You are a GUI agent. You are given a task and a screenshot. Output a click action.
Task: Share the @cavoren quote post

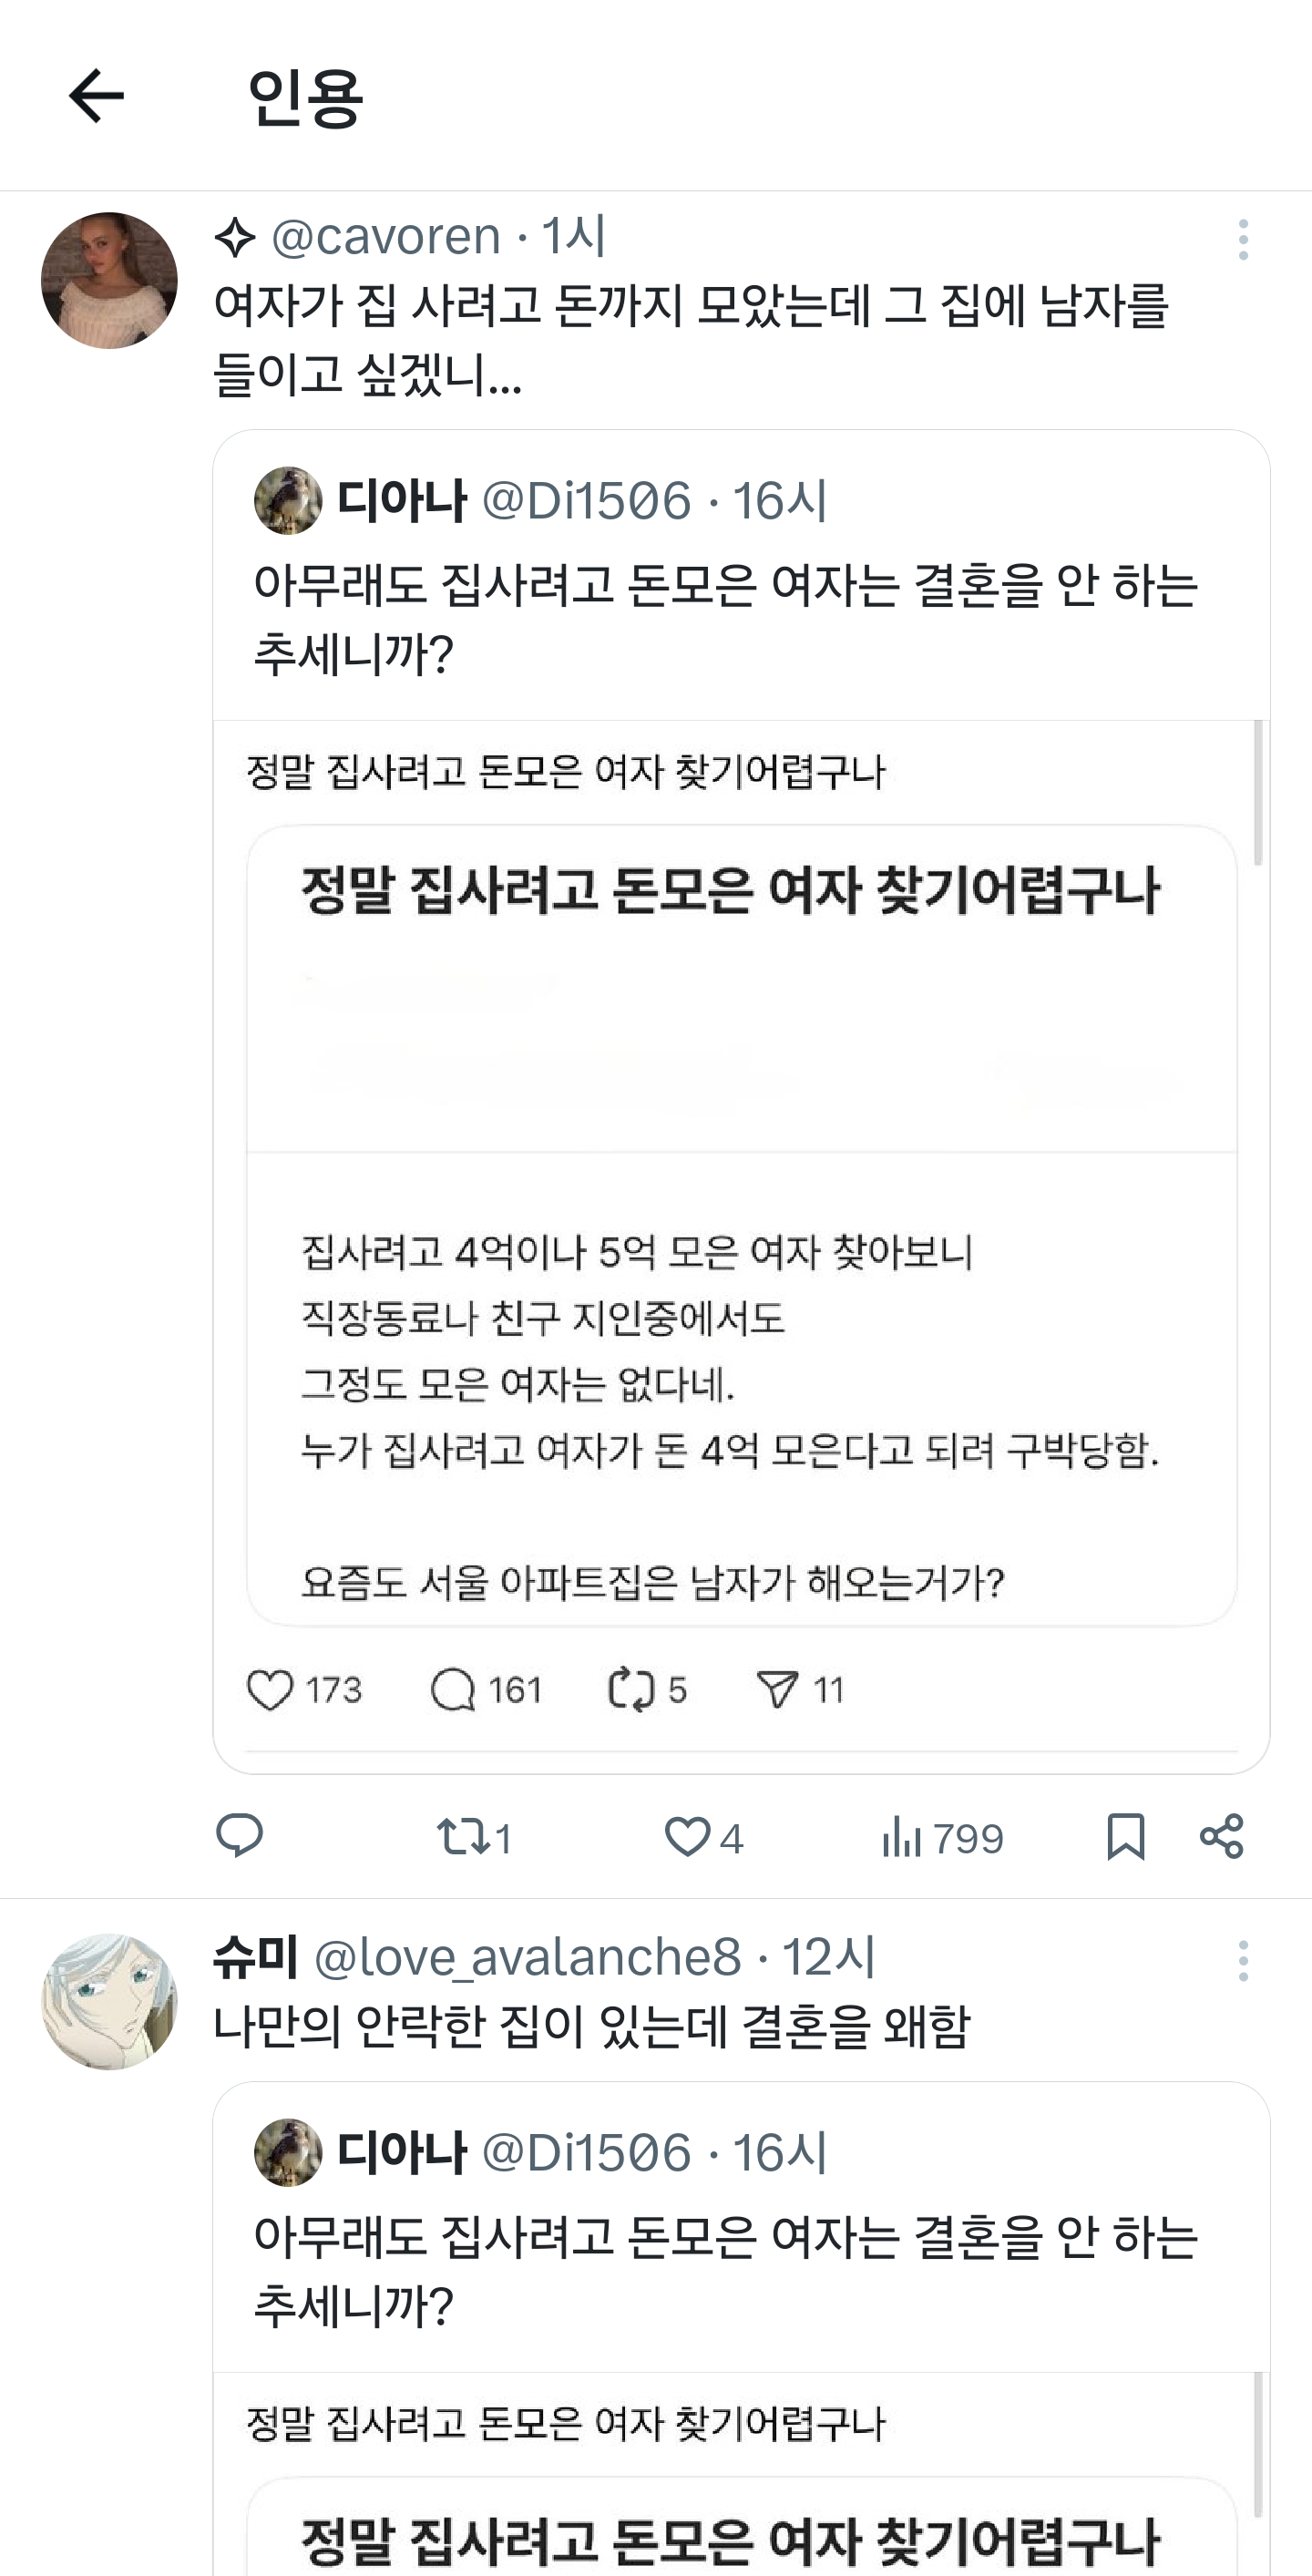tap(1221, 1837)
